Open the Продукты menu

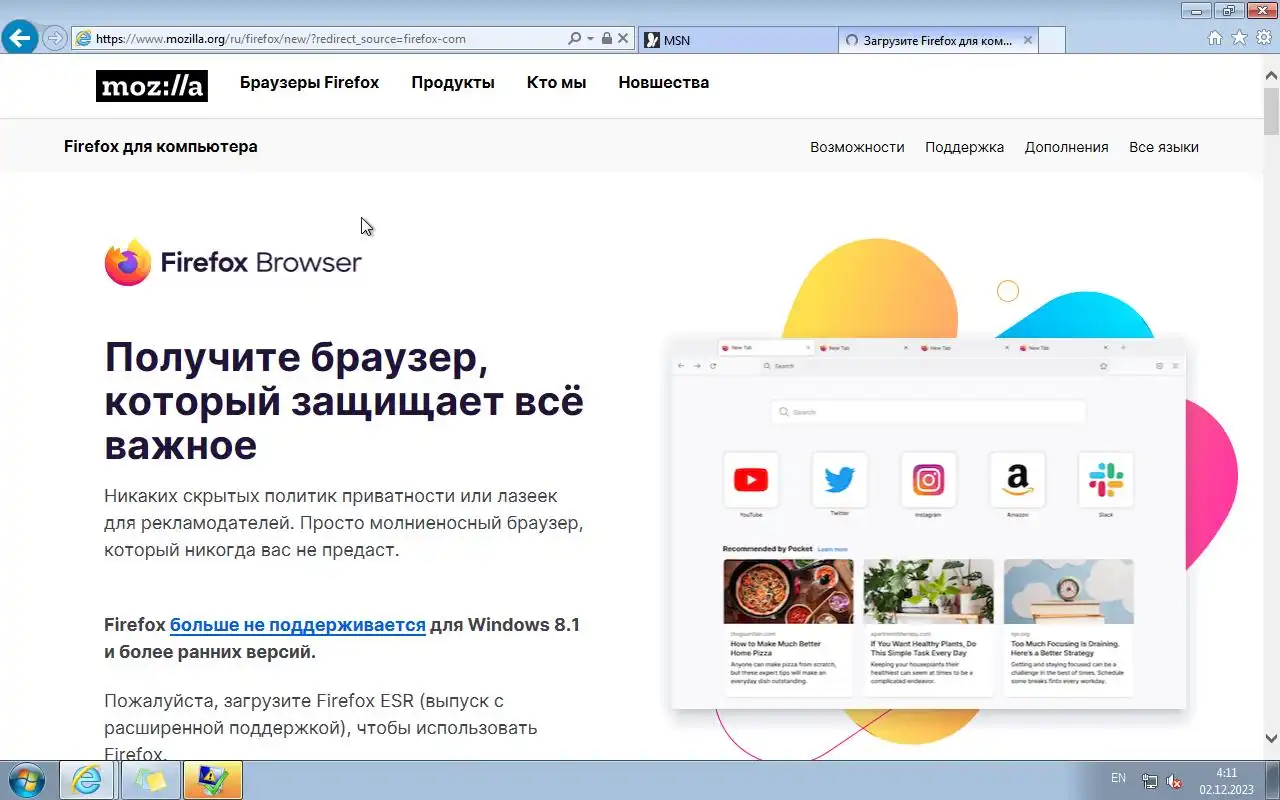pos(453,83)
